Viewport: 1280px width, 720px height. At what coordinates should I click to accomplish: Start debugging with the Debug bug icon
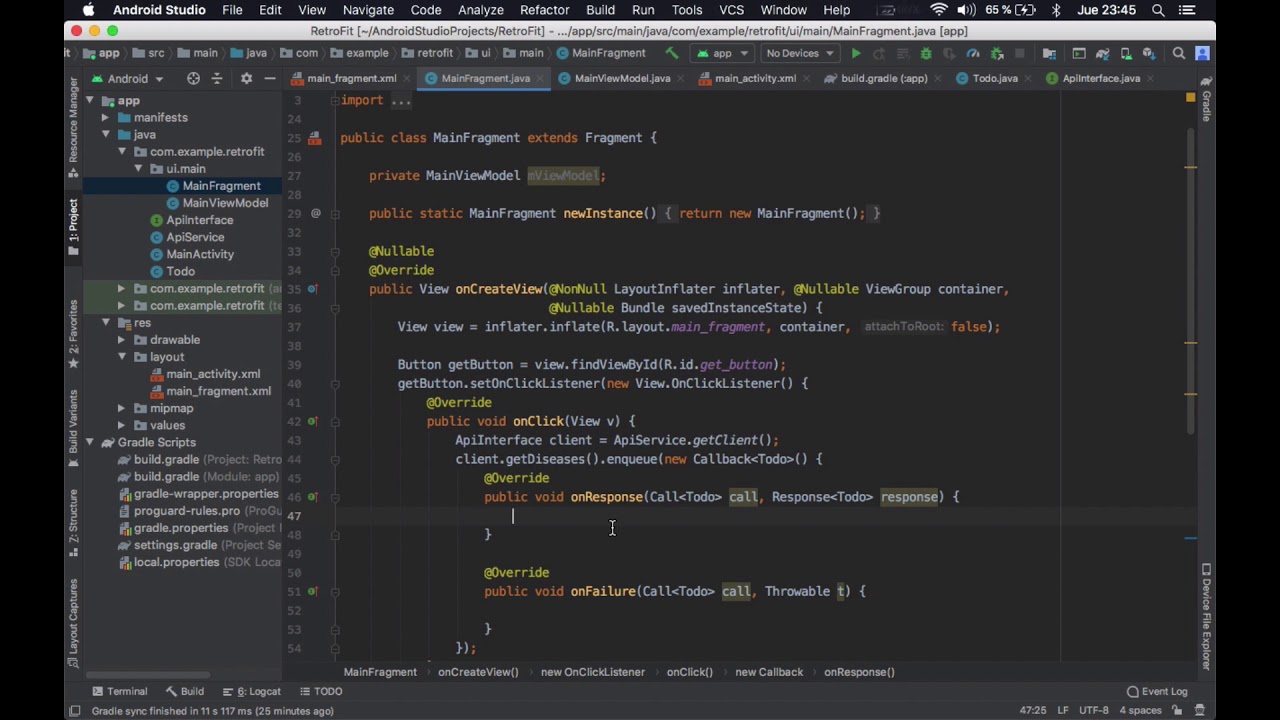pyautogui.click(x=926, y=53)
